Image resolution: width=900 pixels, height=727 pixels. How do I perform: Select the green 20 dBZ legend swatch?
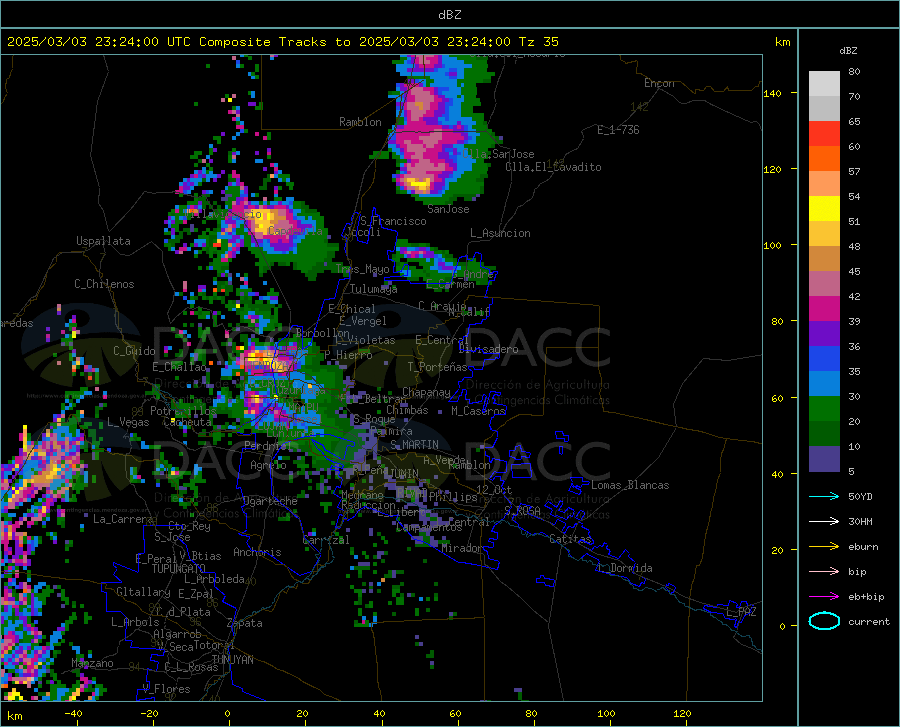click(824, 409)
